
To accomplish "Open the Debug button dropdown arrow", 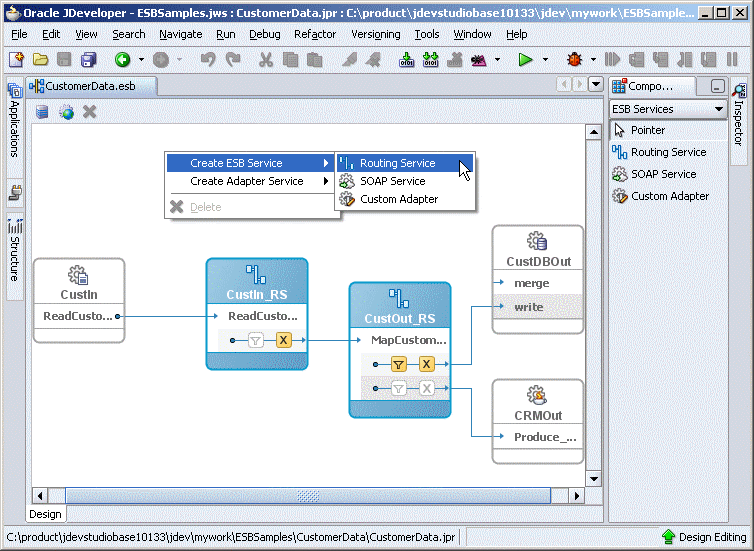I will (593, 60).
